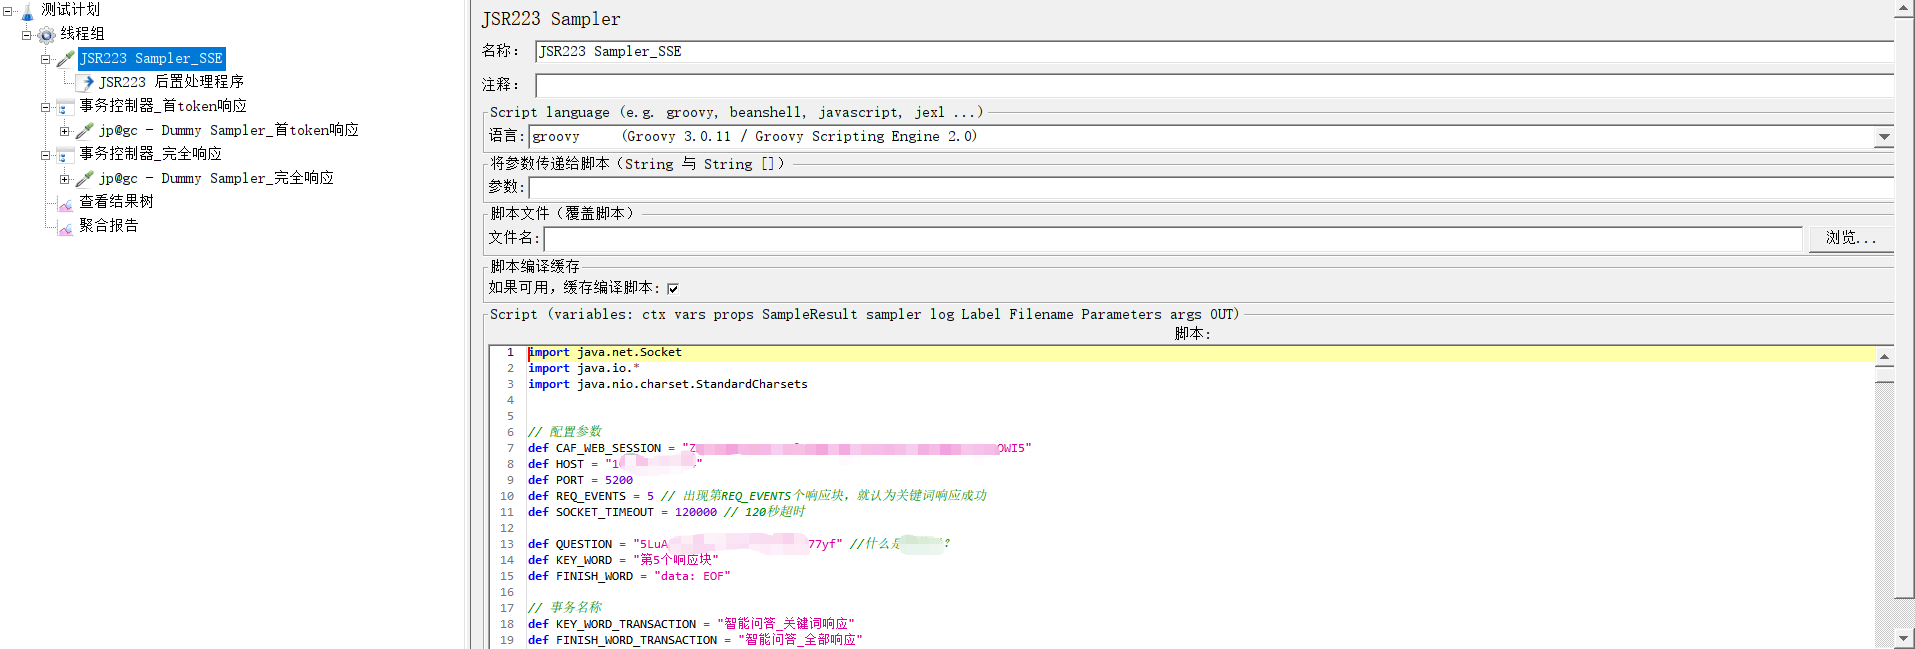Viewport: 1915px width, 649px height.
Task: Collapse the JSR223 Sampler_SSE node
Action: (x=46, y=59)
